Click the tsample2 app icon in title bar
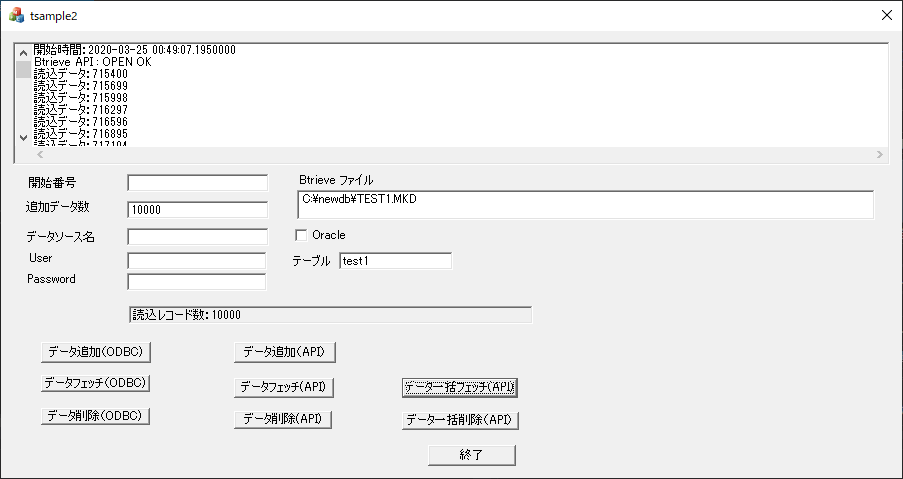The image size is (903, 479). (x=17, y=15)
